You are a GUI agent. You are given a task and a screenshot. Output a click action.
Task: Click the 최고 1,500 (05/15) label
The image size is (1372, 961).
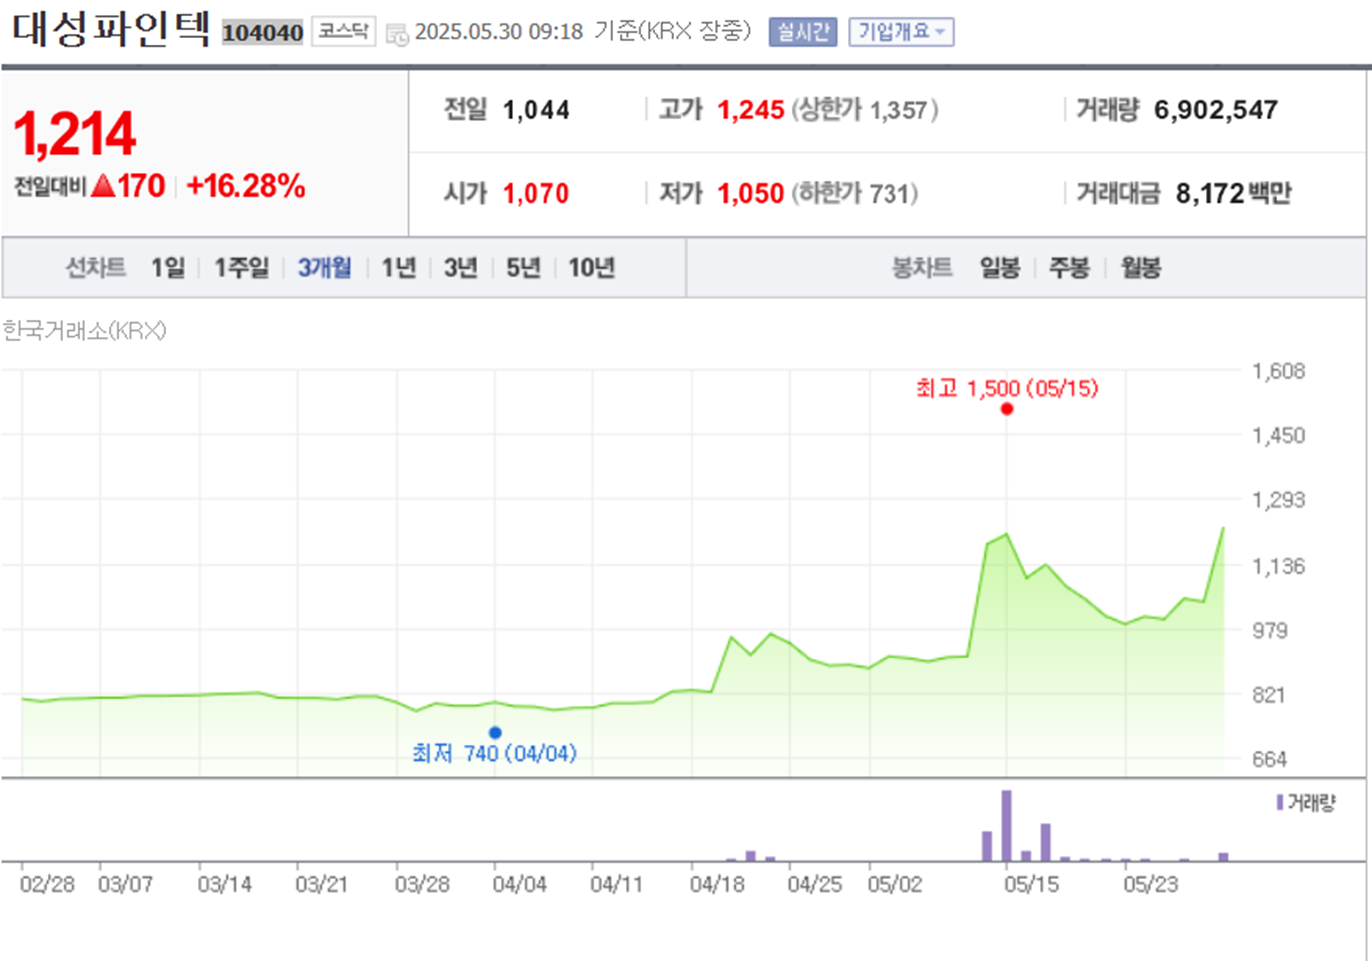click(x=1007, y=388)
